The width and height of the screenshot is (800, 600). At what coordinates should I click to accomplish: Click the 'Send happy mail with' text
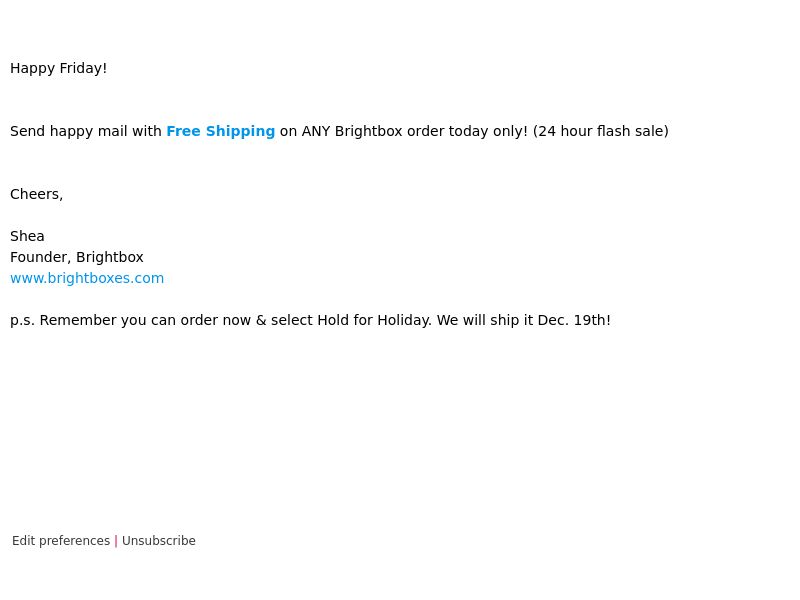pos(86,131)
